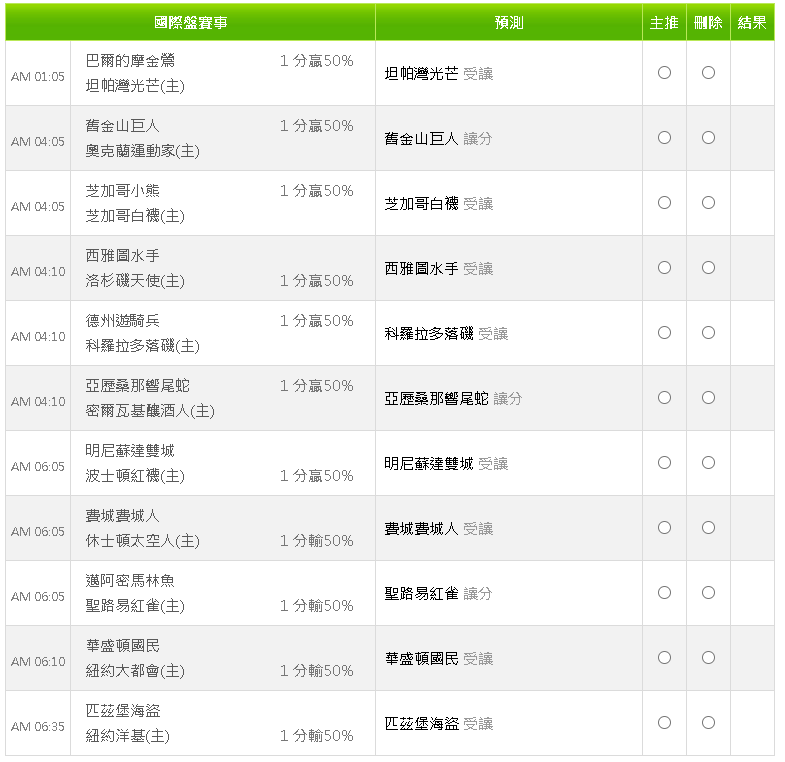This screenshot has height=762, width=785.
Task: Select 刪除 radio for 舊金山巨人 row
Action: pyautogui.click(x=708, y=138)
